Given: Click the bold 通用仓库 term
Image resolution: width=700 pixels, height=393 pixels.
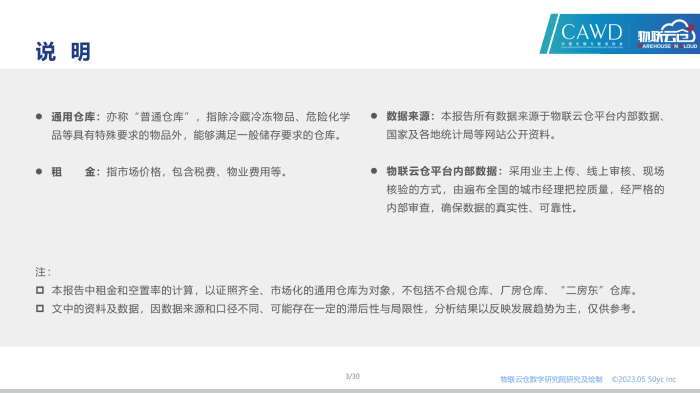Looking at the screenshot, I should tap(73, 117).
